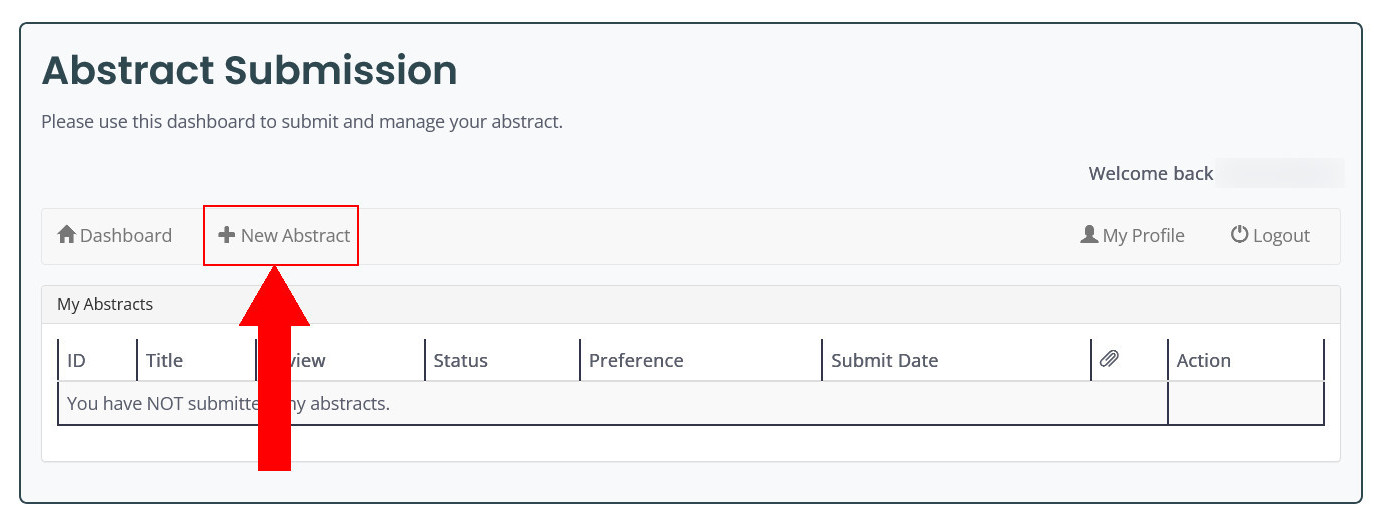
Task: Click the Preference column header
Action: 636,361
